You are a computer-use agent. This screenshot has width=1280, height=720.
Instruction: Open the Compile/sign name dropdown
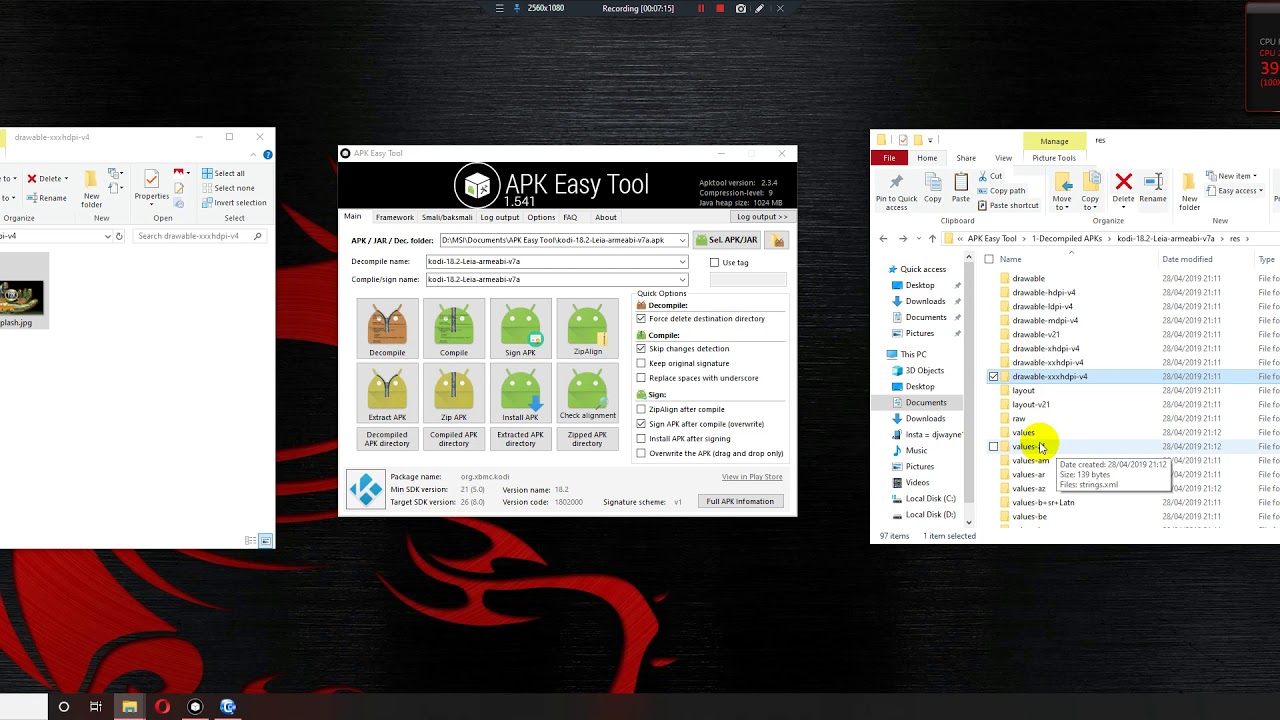tap(683, 280)
